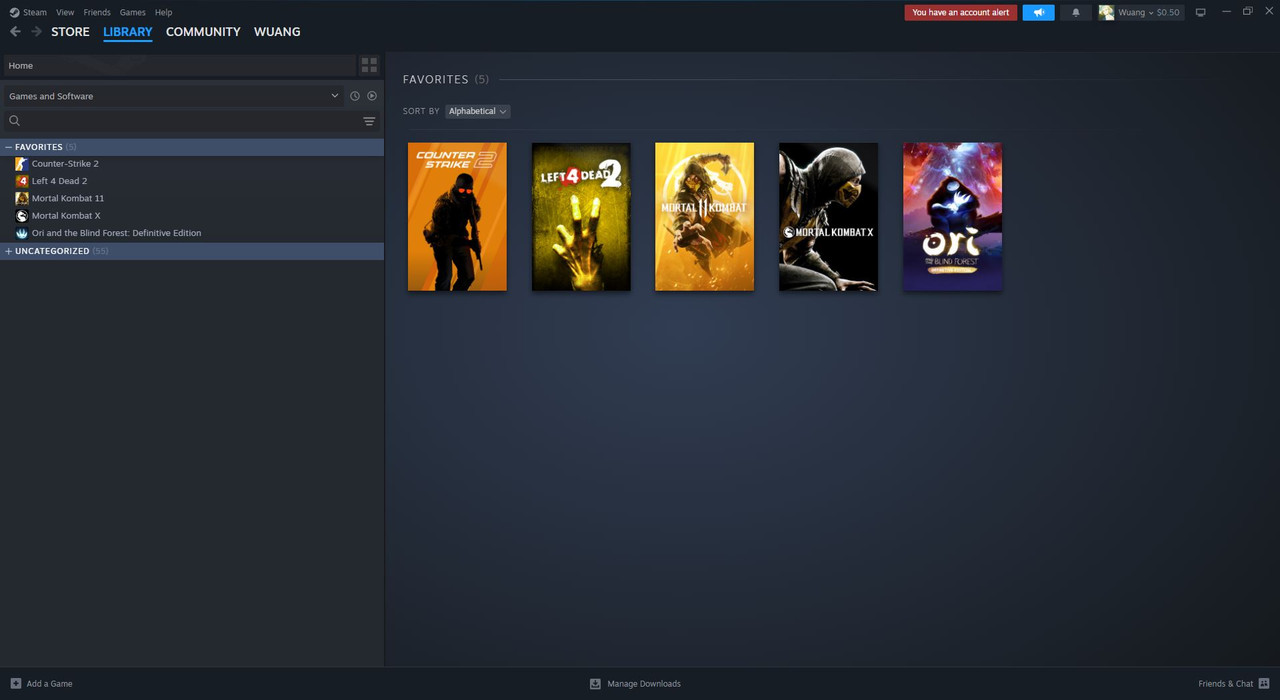Open the Mortal Kombat X cover art
The width and height of the screenshot is (1280, 700).
click(x=828, y=217)
